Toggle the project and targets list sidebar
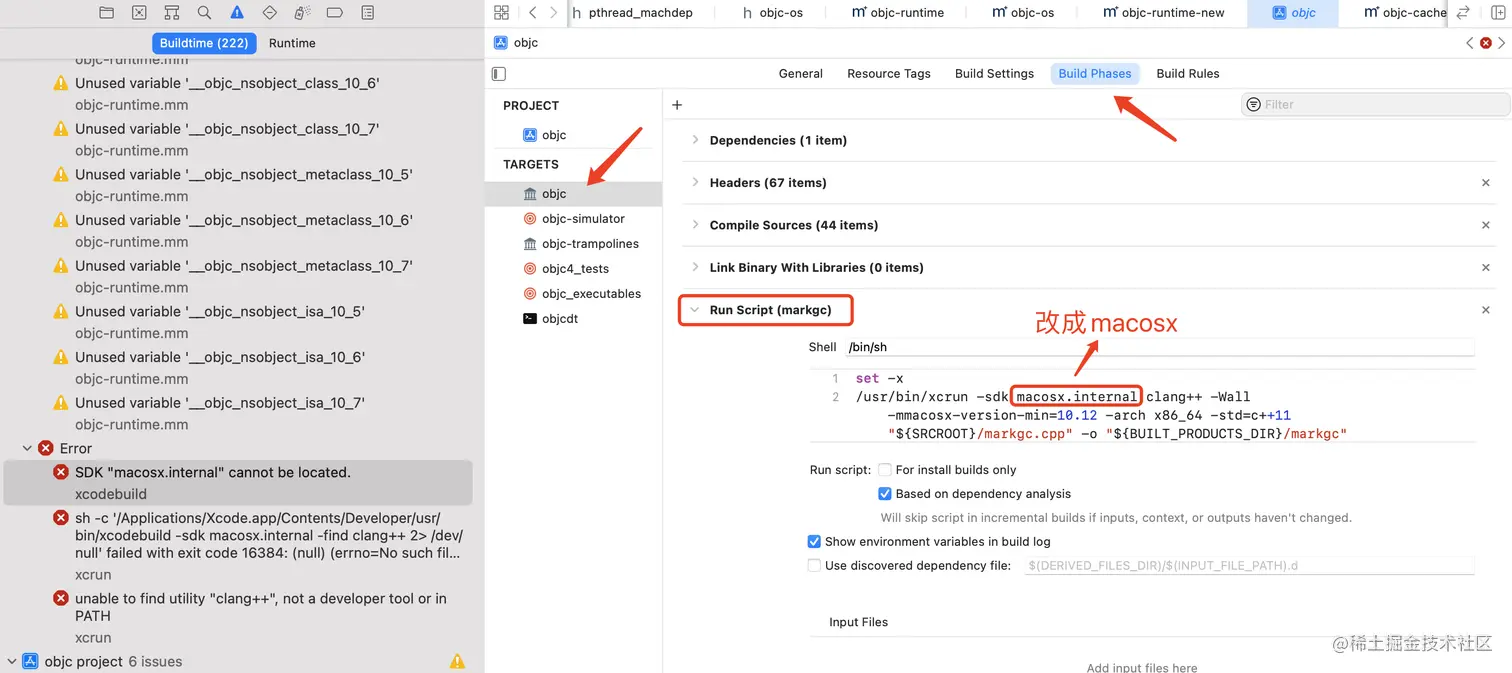Viewport: 1512px width, 673px height. pos(499,74)
